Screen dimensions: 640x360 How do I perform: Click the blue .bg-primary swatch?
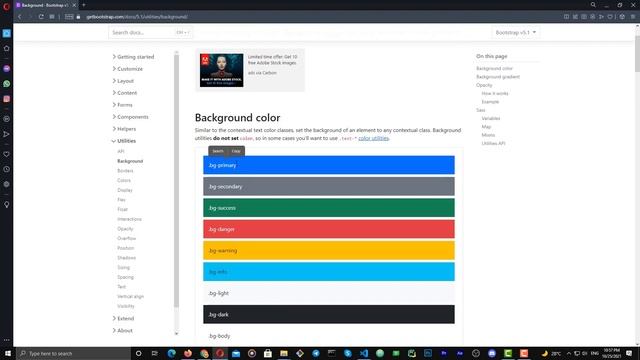click(x=329, y=165)
